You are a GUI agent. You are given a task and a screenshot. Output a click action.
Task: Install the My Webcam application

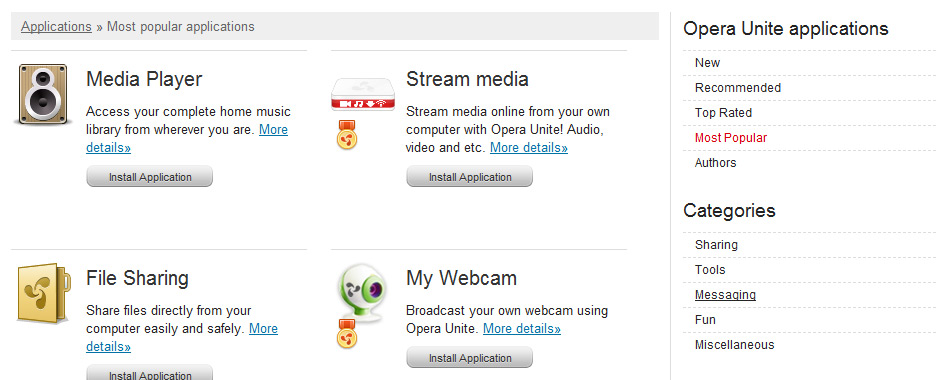470,358
